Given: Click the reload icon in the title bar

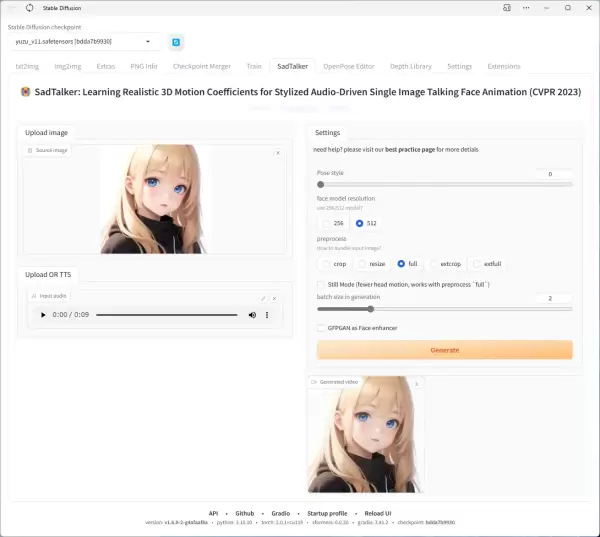Looking at the screenshot, I should [29, 8].
